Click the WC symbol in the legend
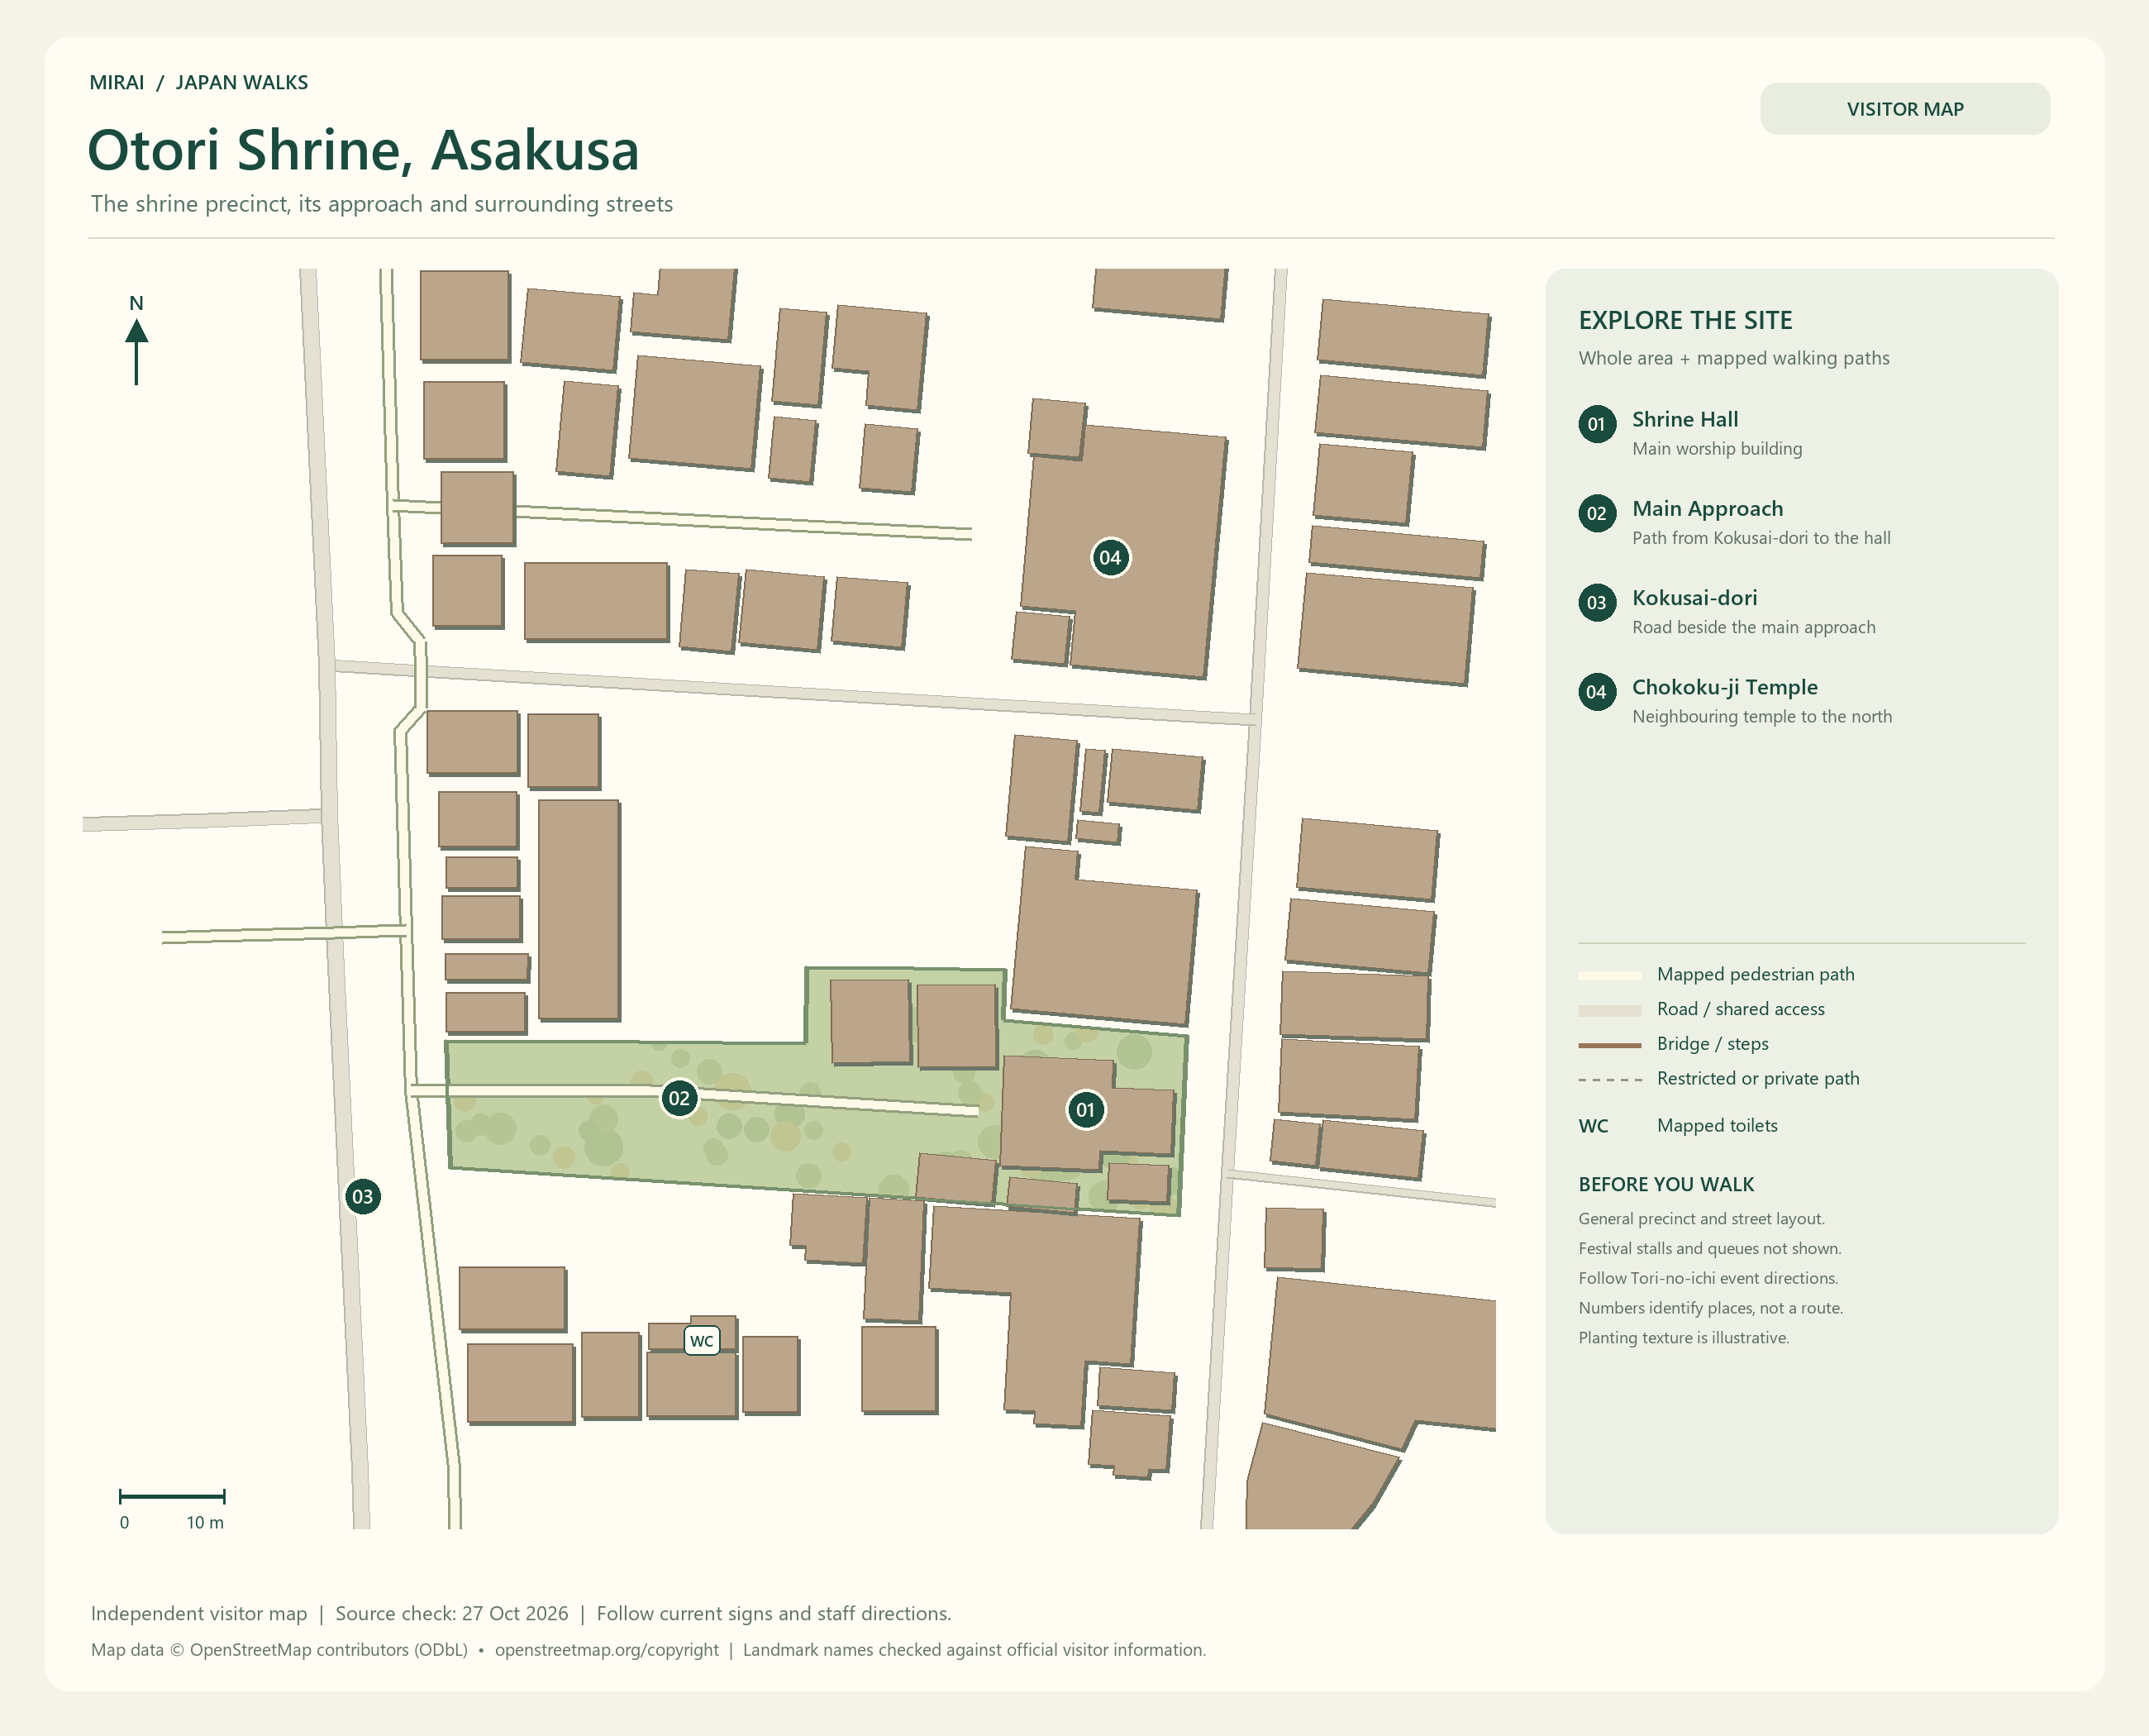 1593,1126
